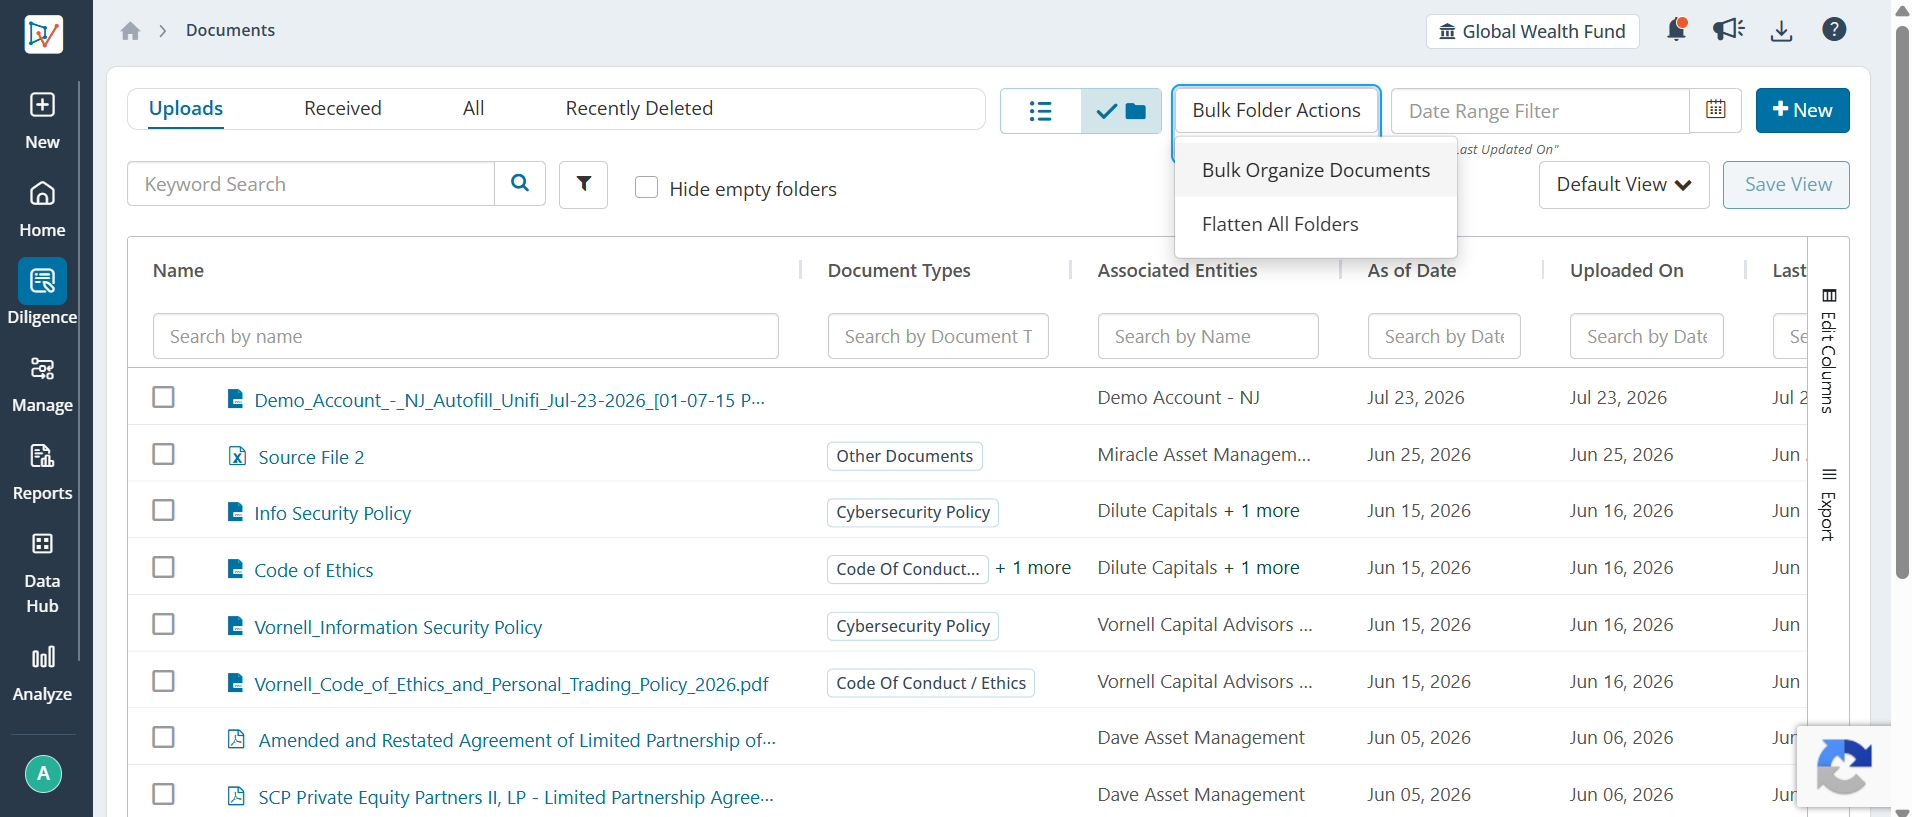Choose Bulk Organize Documents
The image size is (1912, 817).
tap(1316, 170)
